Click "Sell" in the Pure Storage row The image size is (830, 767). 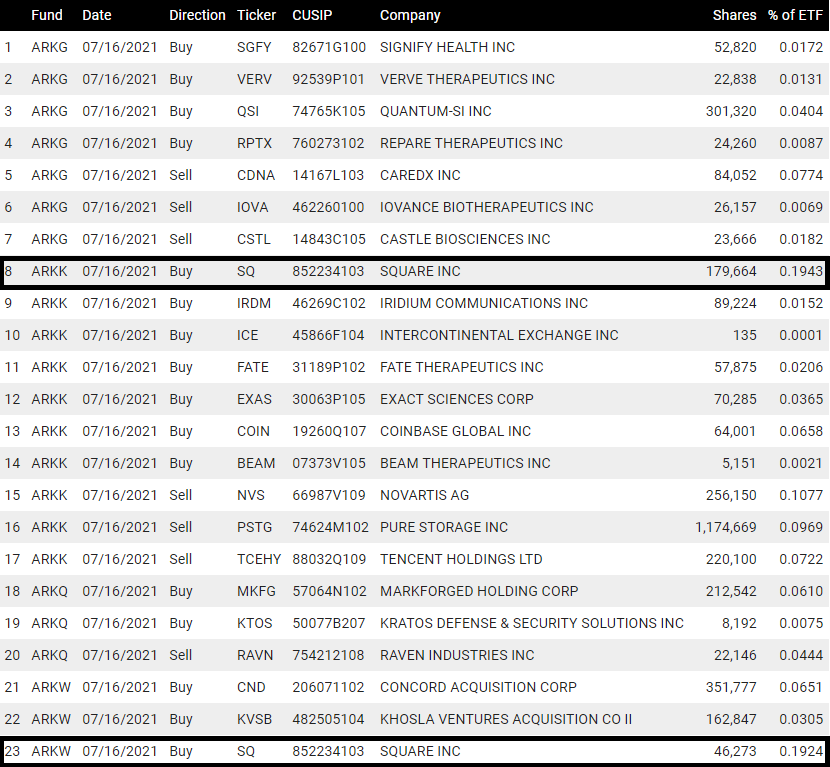tap(181, 527)
